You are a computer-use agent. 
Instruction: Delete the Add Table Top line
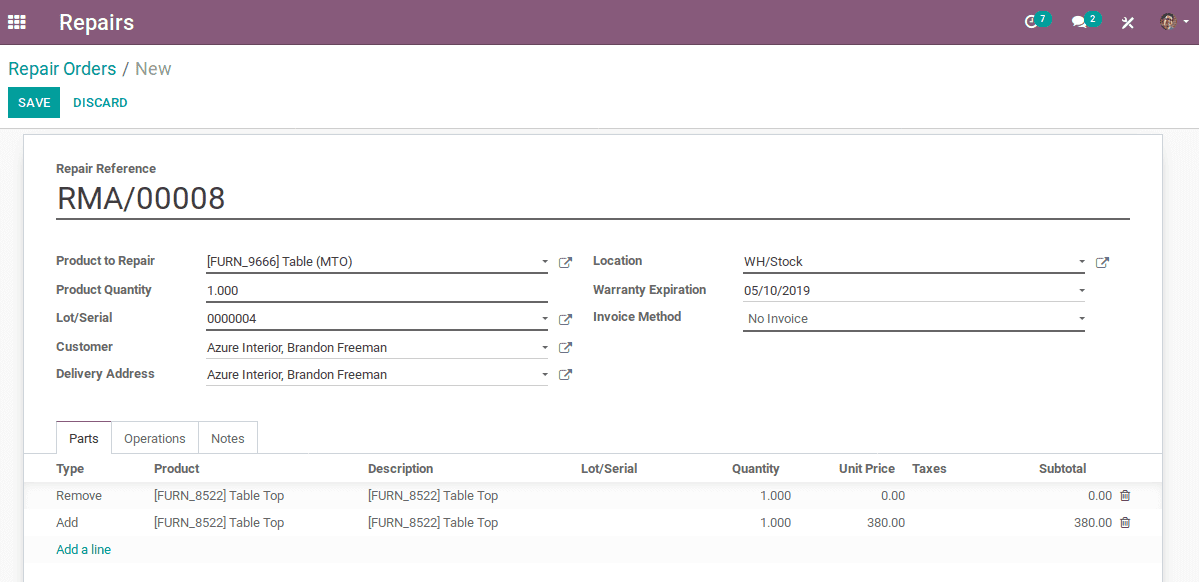pyautogui.click(x=1125, y=523)
